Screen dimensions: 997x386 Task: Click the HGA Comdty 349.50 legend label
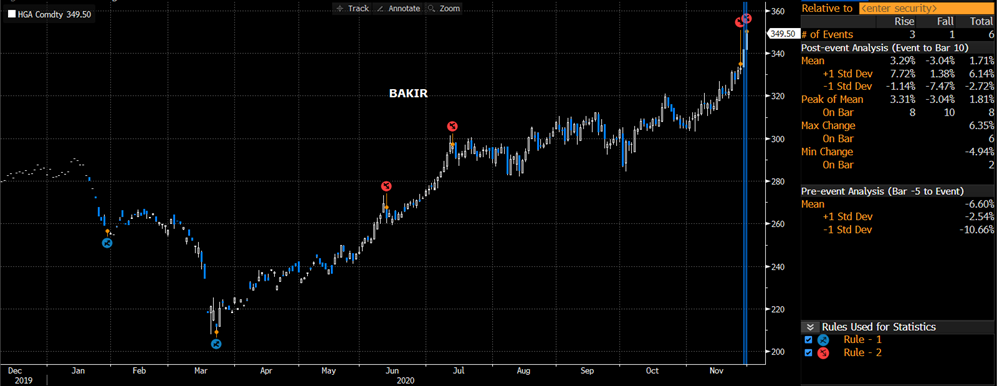pos(55,15)
